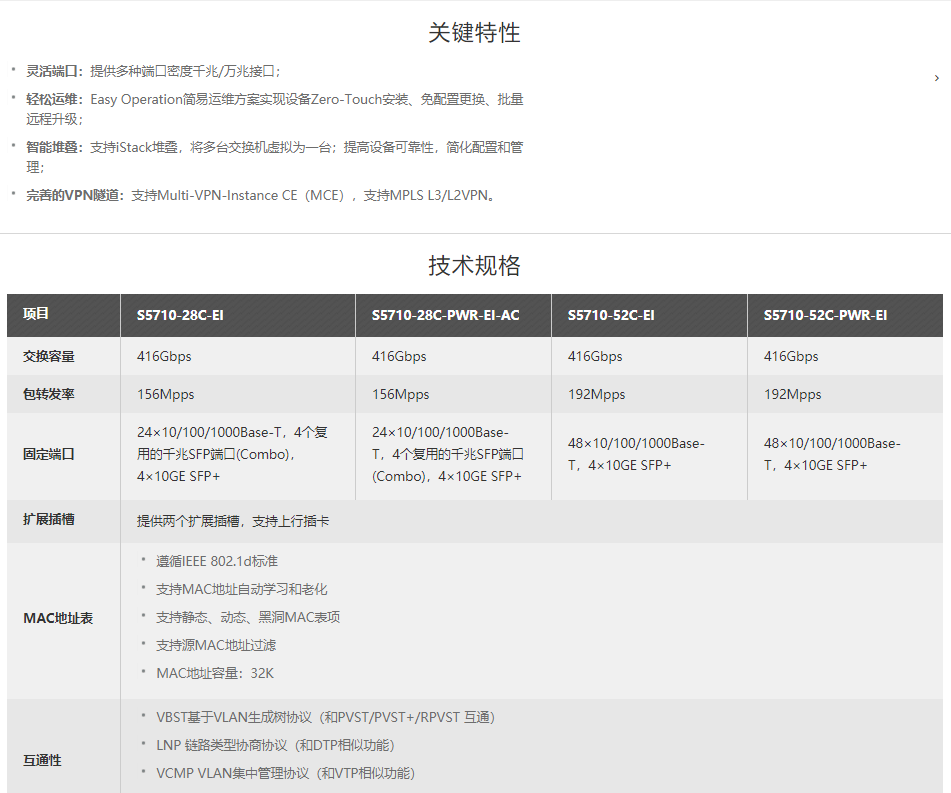This screenshot has height=793, width=951.
Task: Select the 智能堆叠 feature bullet
Action: pos(274,157)
